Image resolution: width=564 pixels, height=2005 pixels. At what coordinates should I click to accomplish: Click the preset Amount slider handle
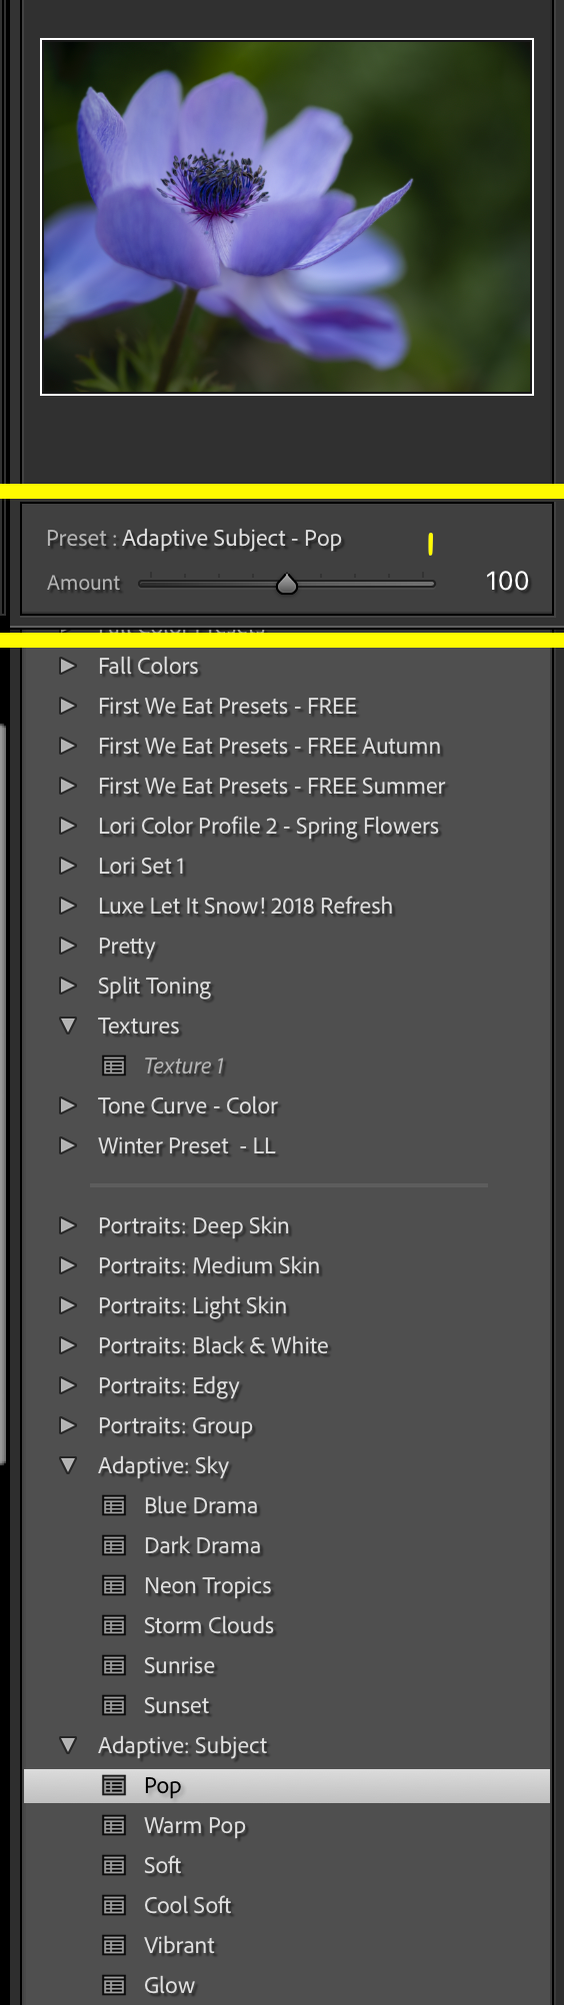tap(287, 584)
